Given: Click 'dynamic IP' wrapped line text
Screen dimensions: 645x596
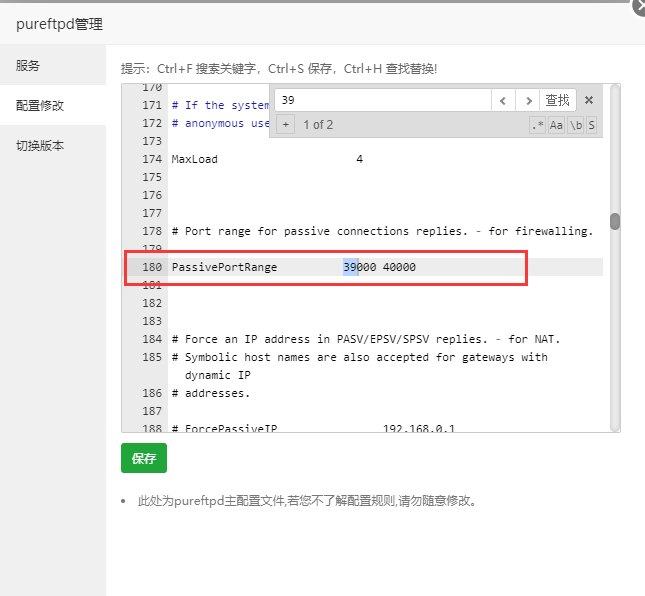Looking at the screenshot, I should [x=218, y=375].
